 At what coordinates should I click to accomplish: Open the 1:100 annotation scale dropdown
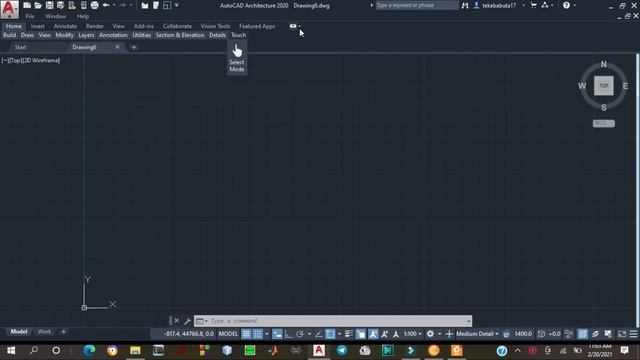pyautogui.click(x=413, y=334)
